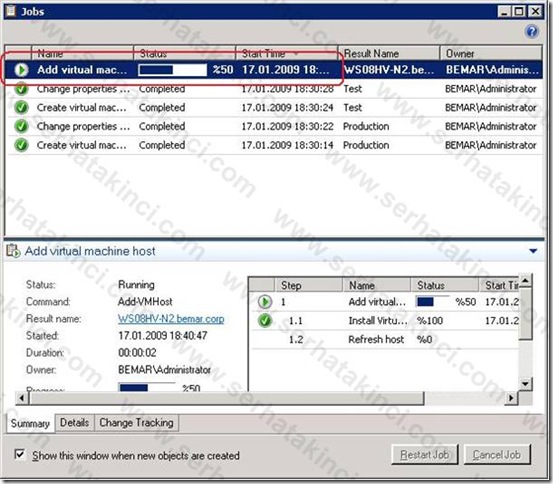Screen dimensions: 553x484
Task: Click the green check icon of step 1.1
Action: (x=265, y=320)
